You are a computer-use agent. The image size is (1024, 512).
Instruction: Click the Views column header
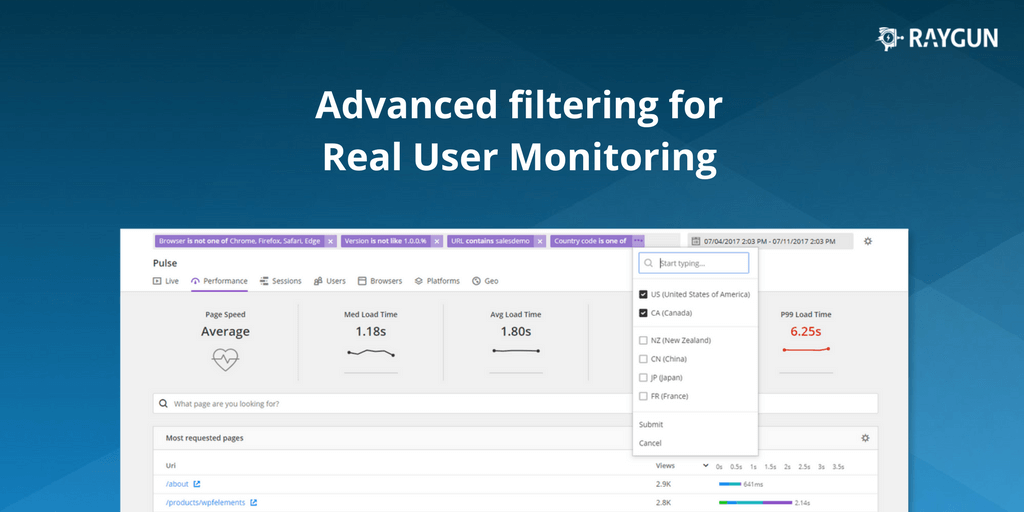pos(665,466)
